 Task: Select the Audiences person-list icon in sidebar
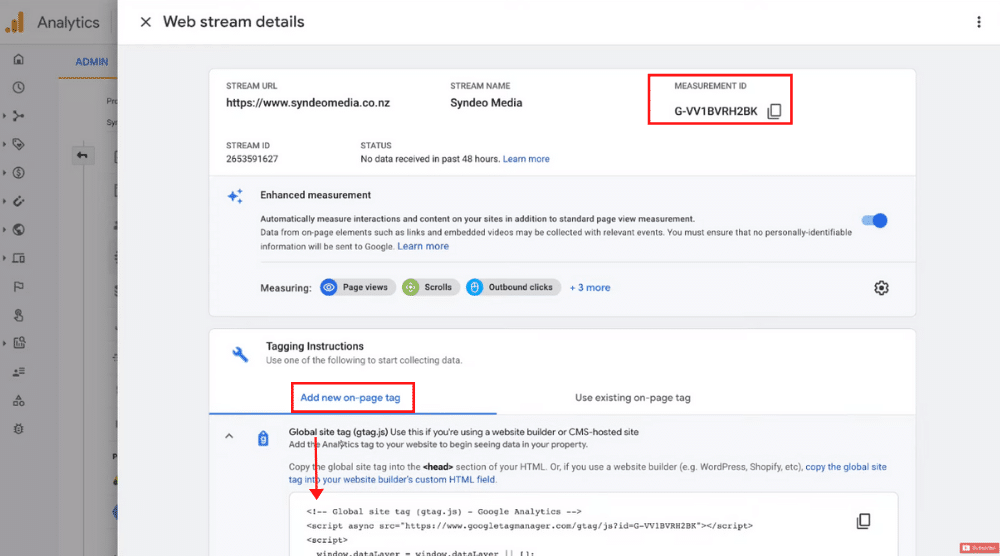[x=18, y=372]
